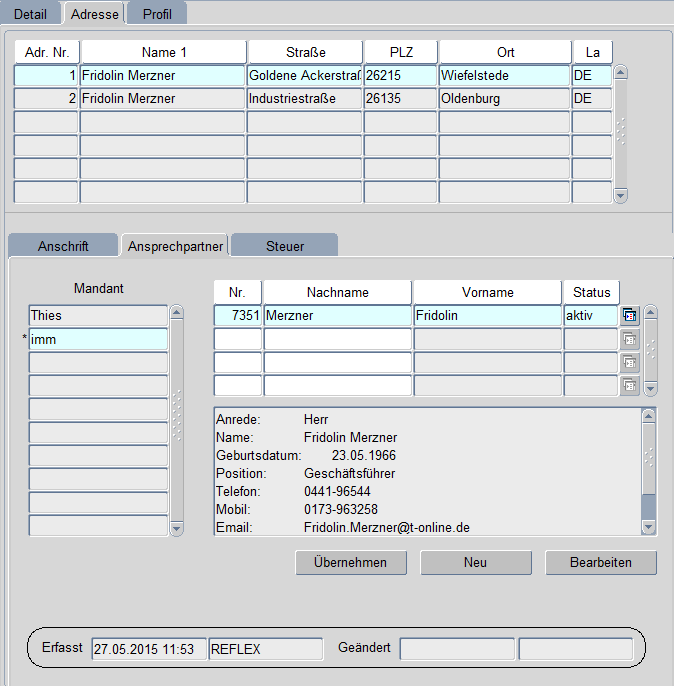Click the Erfasst date field
The image size is (674, 686).
148,649
